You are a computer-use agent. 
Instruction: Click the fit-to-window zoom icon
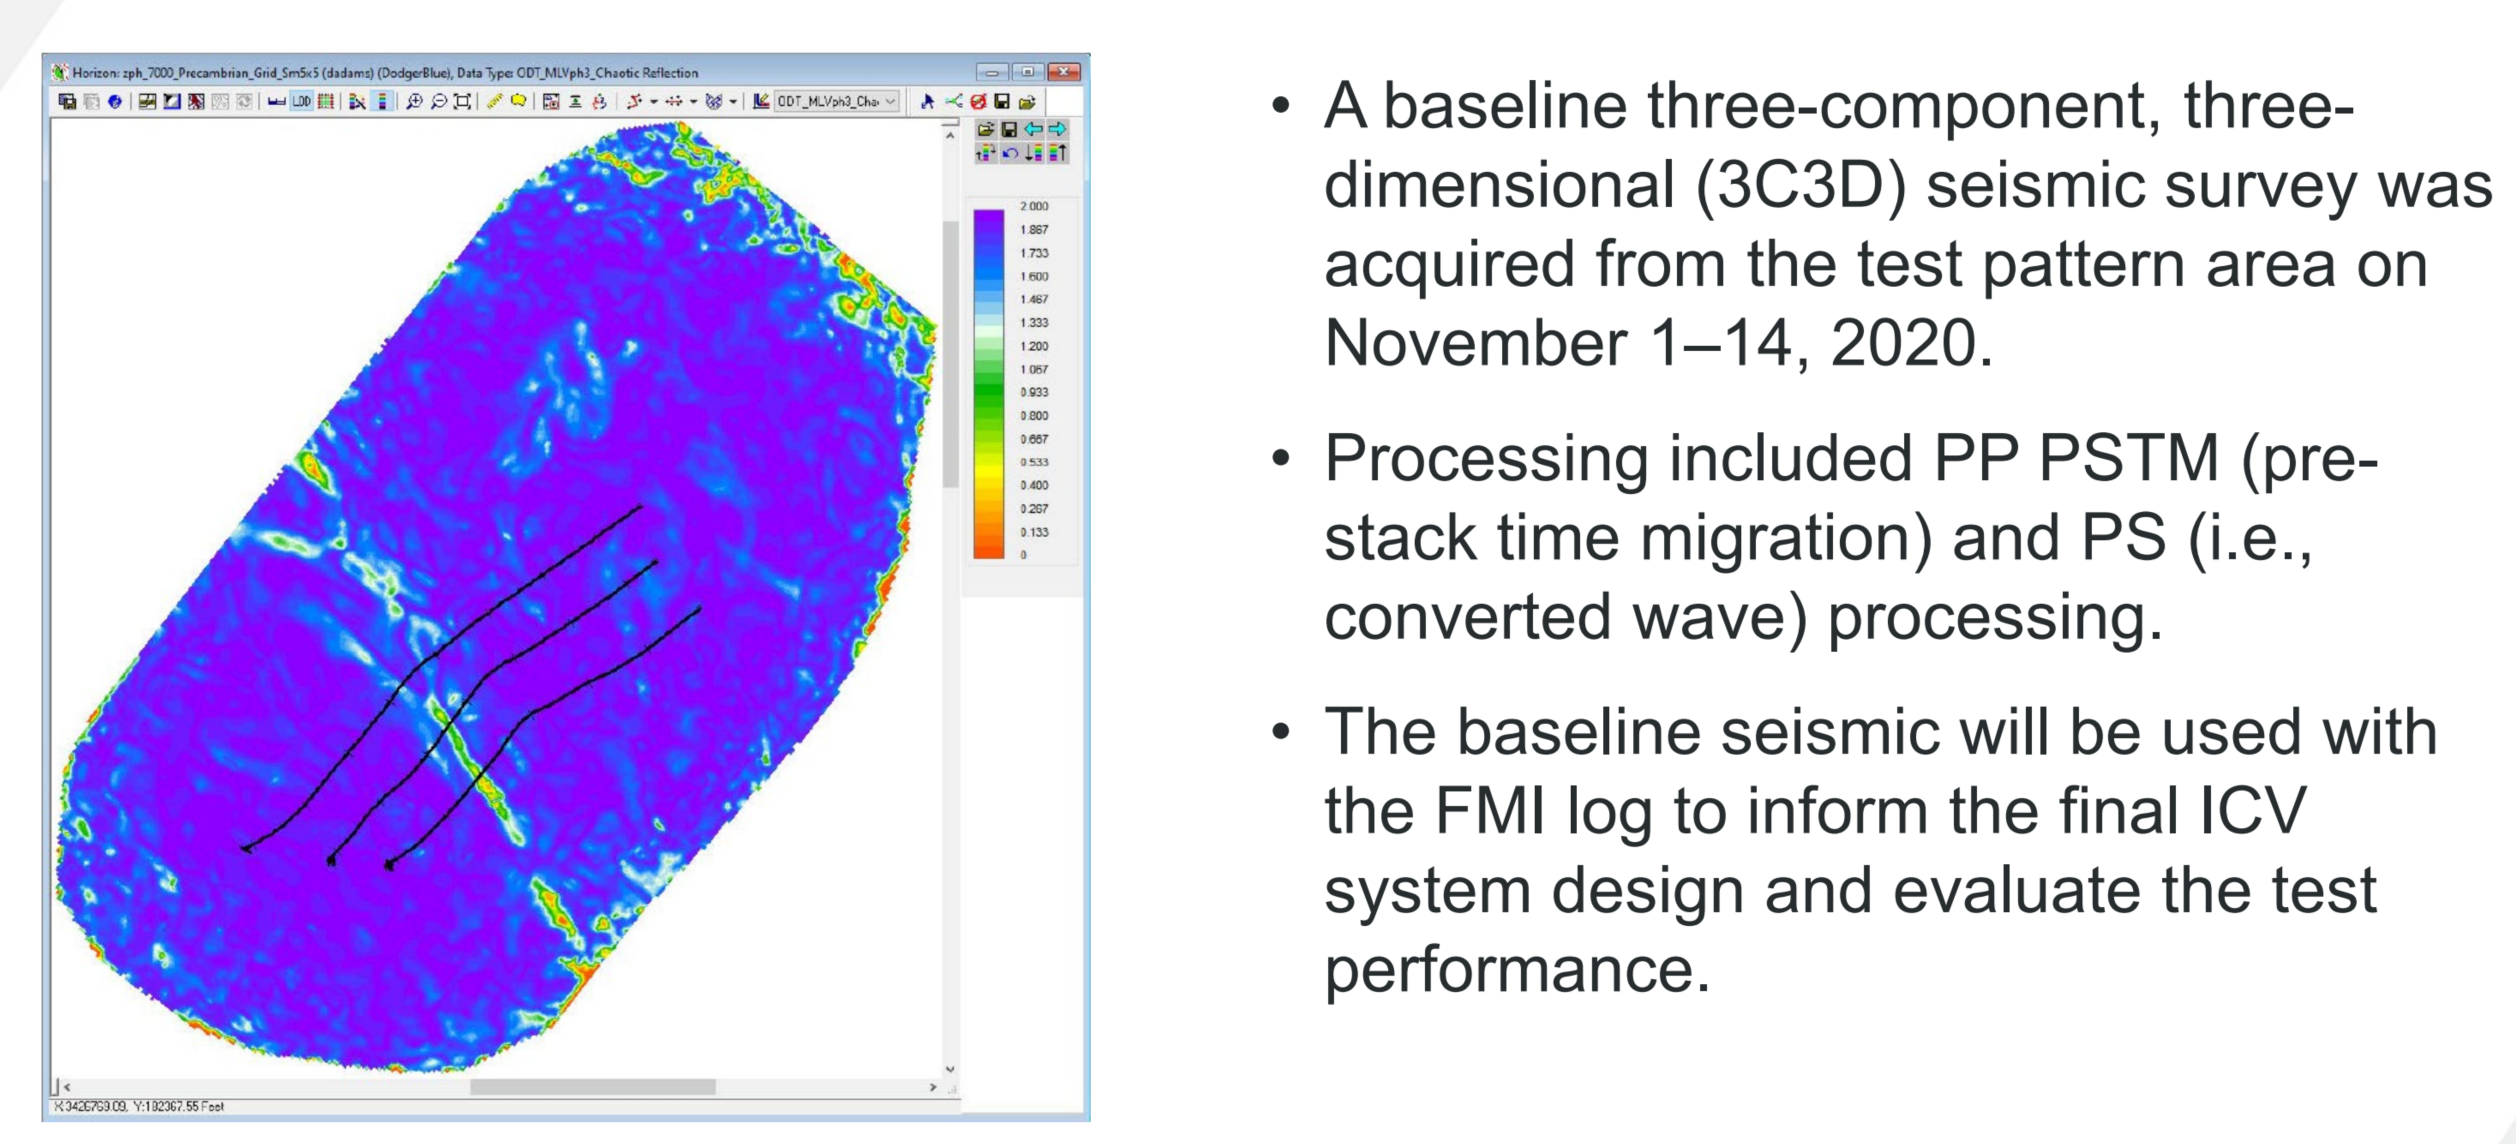(462, 101)
